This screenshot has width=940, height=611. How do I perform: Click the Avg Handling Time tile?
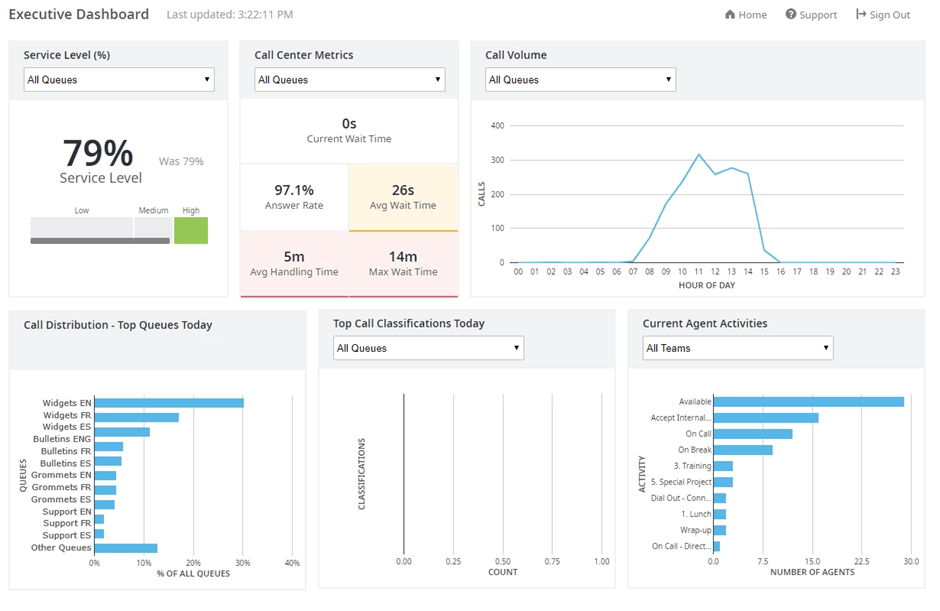293,262
